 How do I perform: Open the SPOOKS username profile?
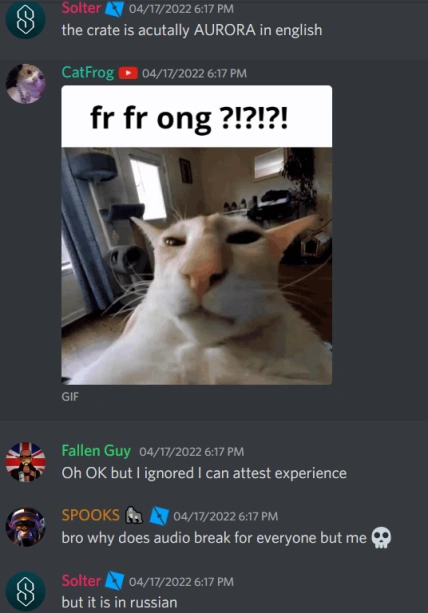click(x=91, y=515)
